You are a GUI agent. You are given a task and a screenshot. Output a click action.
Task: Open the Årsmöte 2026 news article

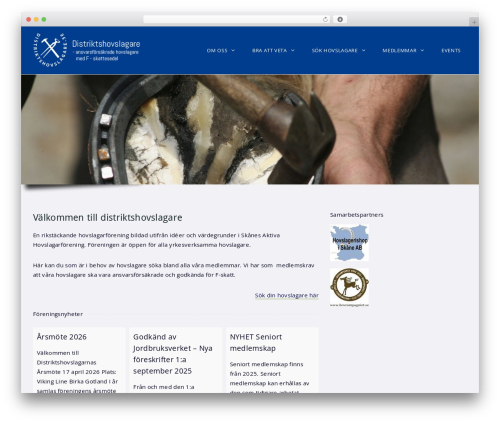tap(62, 337)
